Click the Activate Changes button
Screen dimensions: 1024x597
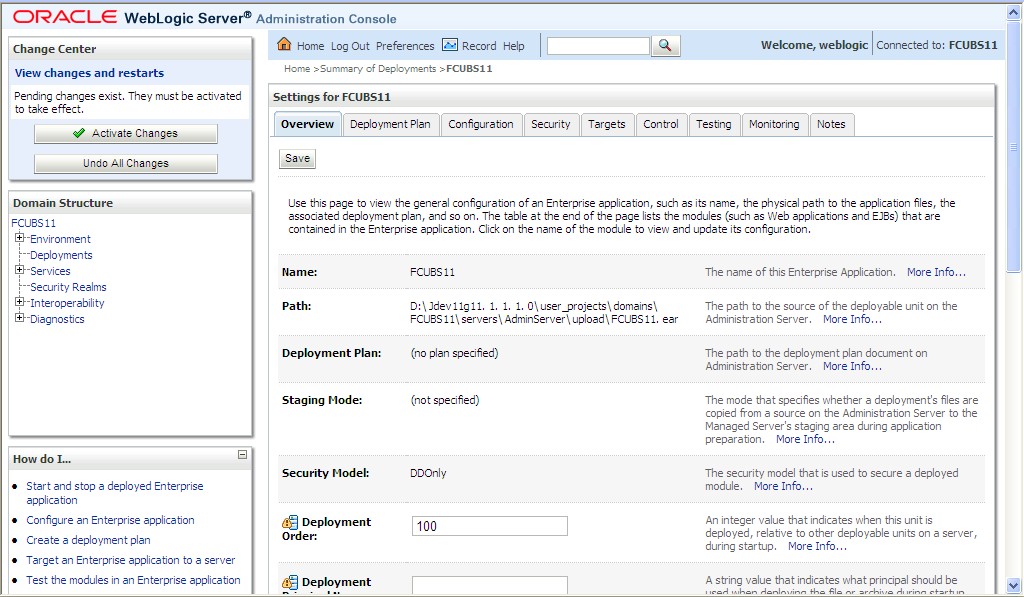[125, 133]
